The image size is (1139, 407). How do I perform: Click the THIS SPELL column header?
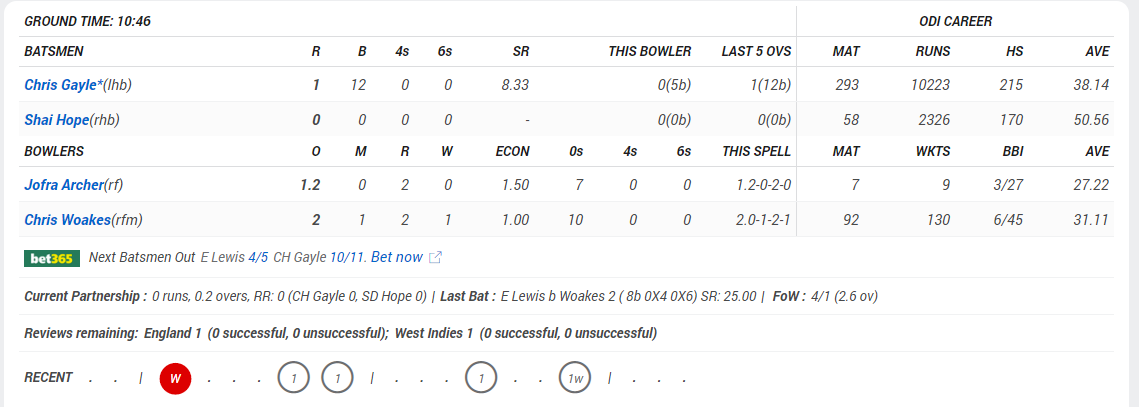[x=756, y=152]
